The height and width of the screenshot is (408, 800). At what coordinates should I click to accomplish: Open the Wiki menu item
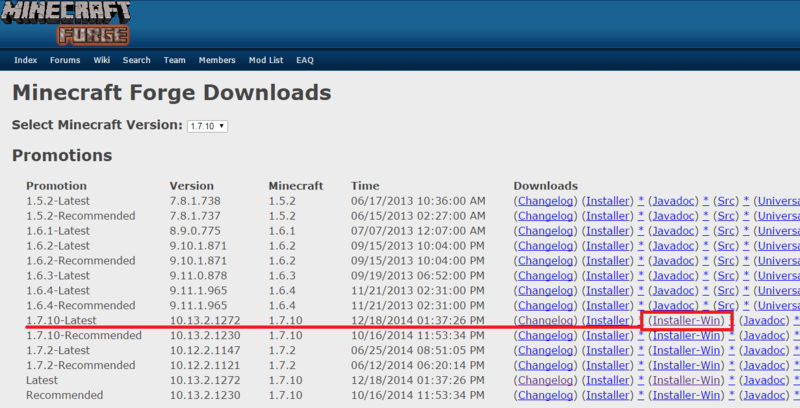[102, 60]
